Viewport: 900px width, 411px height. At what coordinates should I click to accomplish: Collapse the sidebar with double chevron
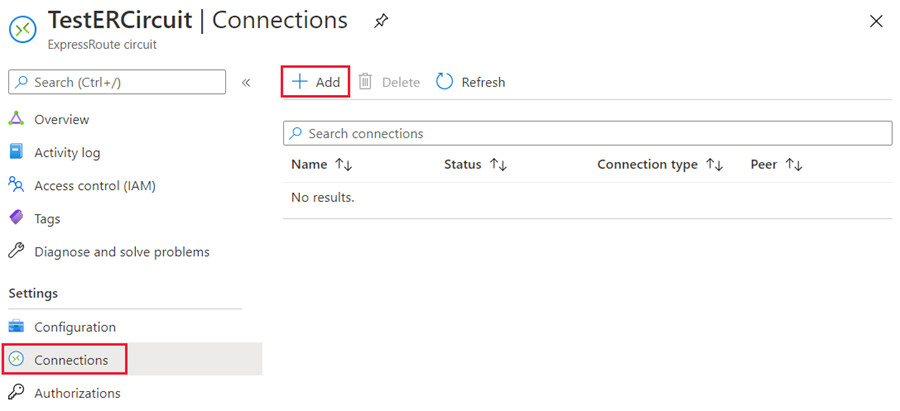click(246, 82)
